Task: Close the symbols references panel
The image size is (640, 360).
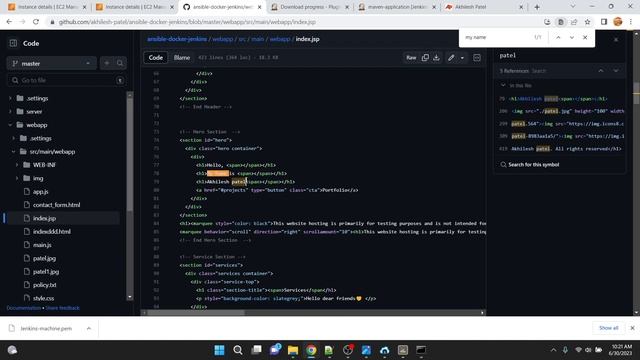Action: pyautogui.click(x=616, y=40)
